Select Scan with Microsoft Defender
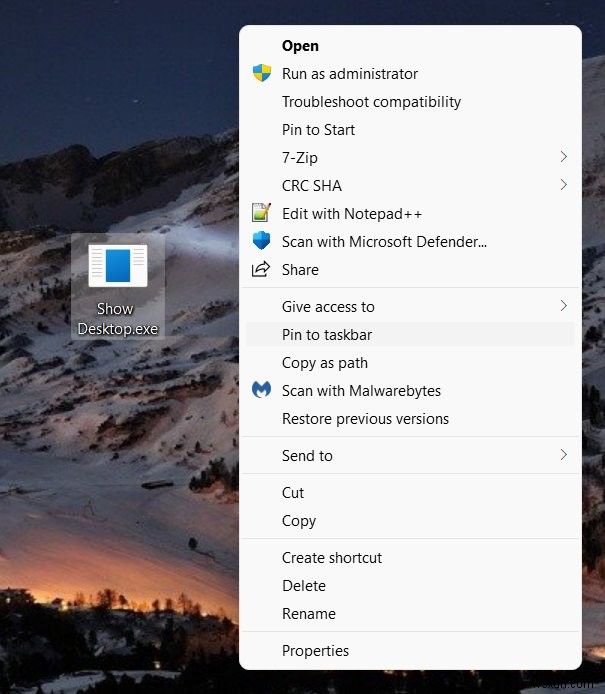This screenshot has height=694, width=605. tap(410, 242)
